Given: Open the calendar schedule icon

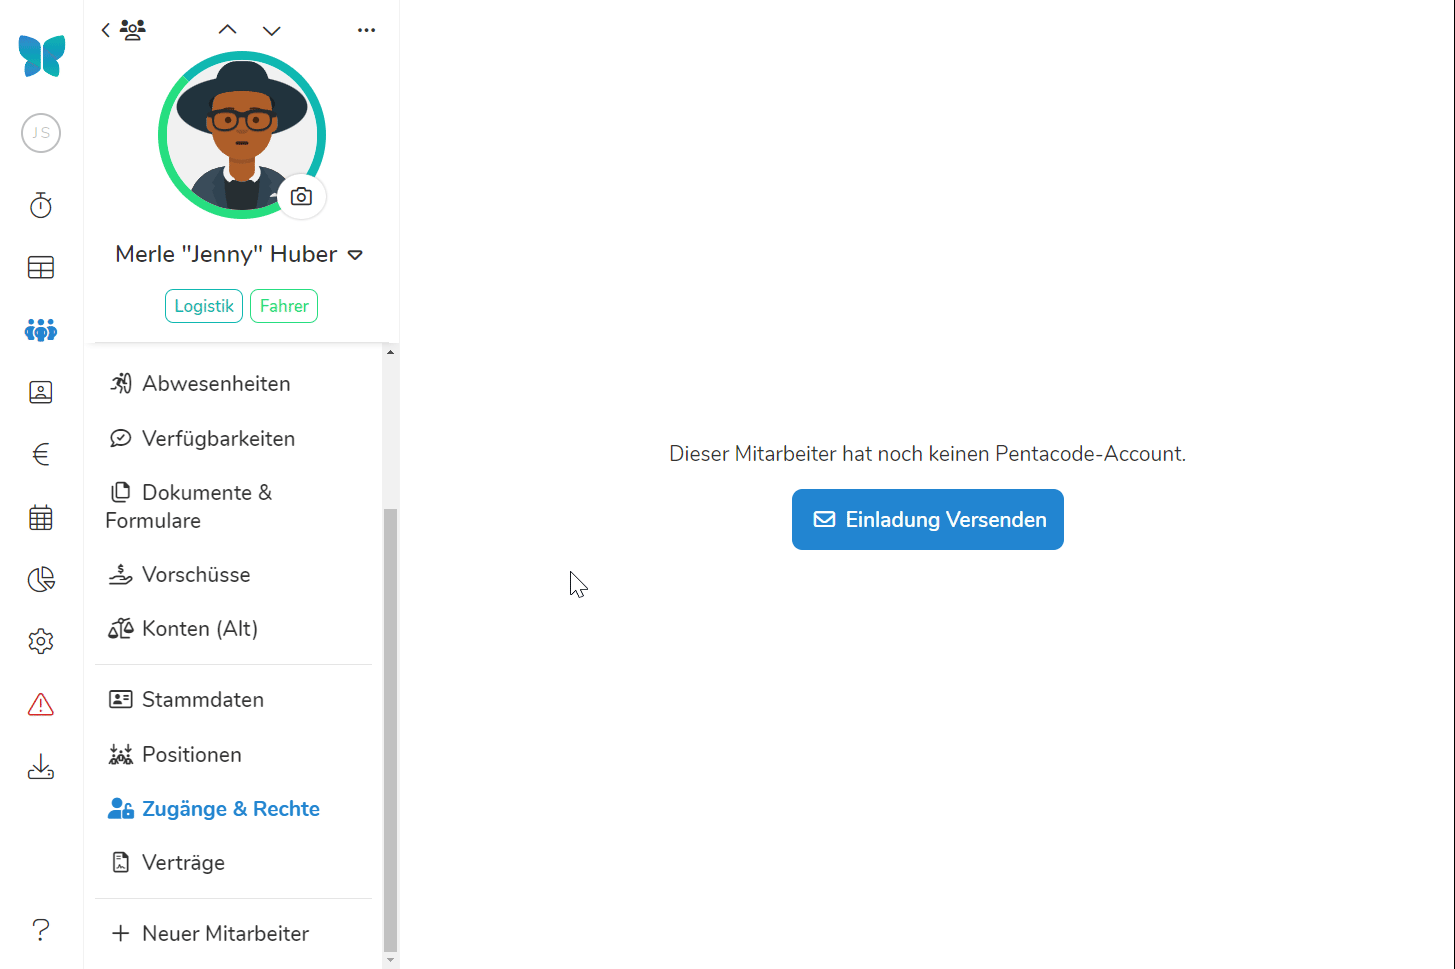Looking at the screenshot, I should tap(41, 518).
